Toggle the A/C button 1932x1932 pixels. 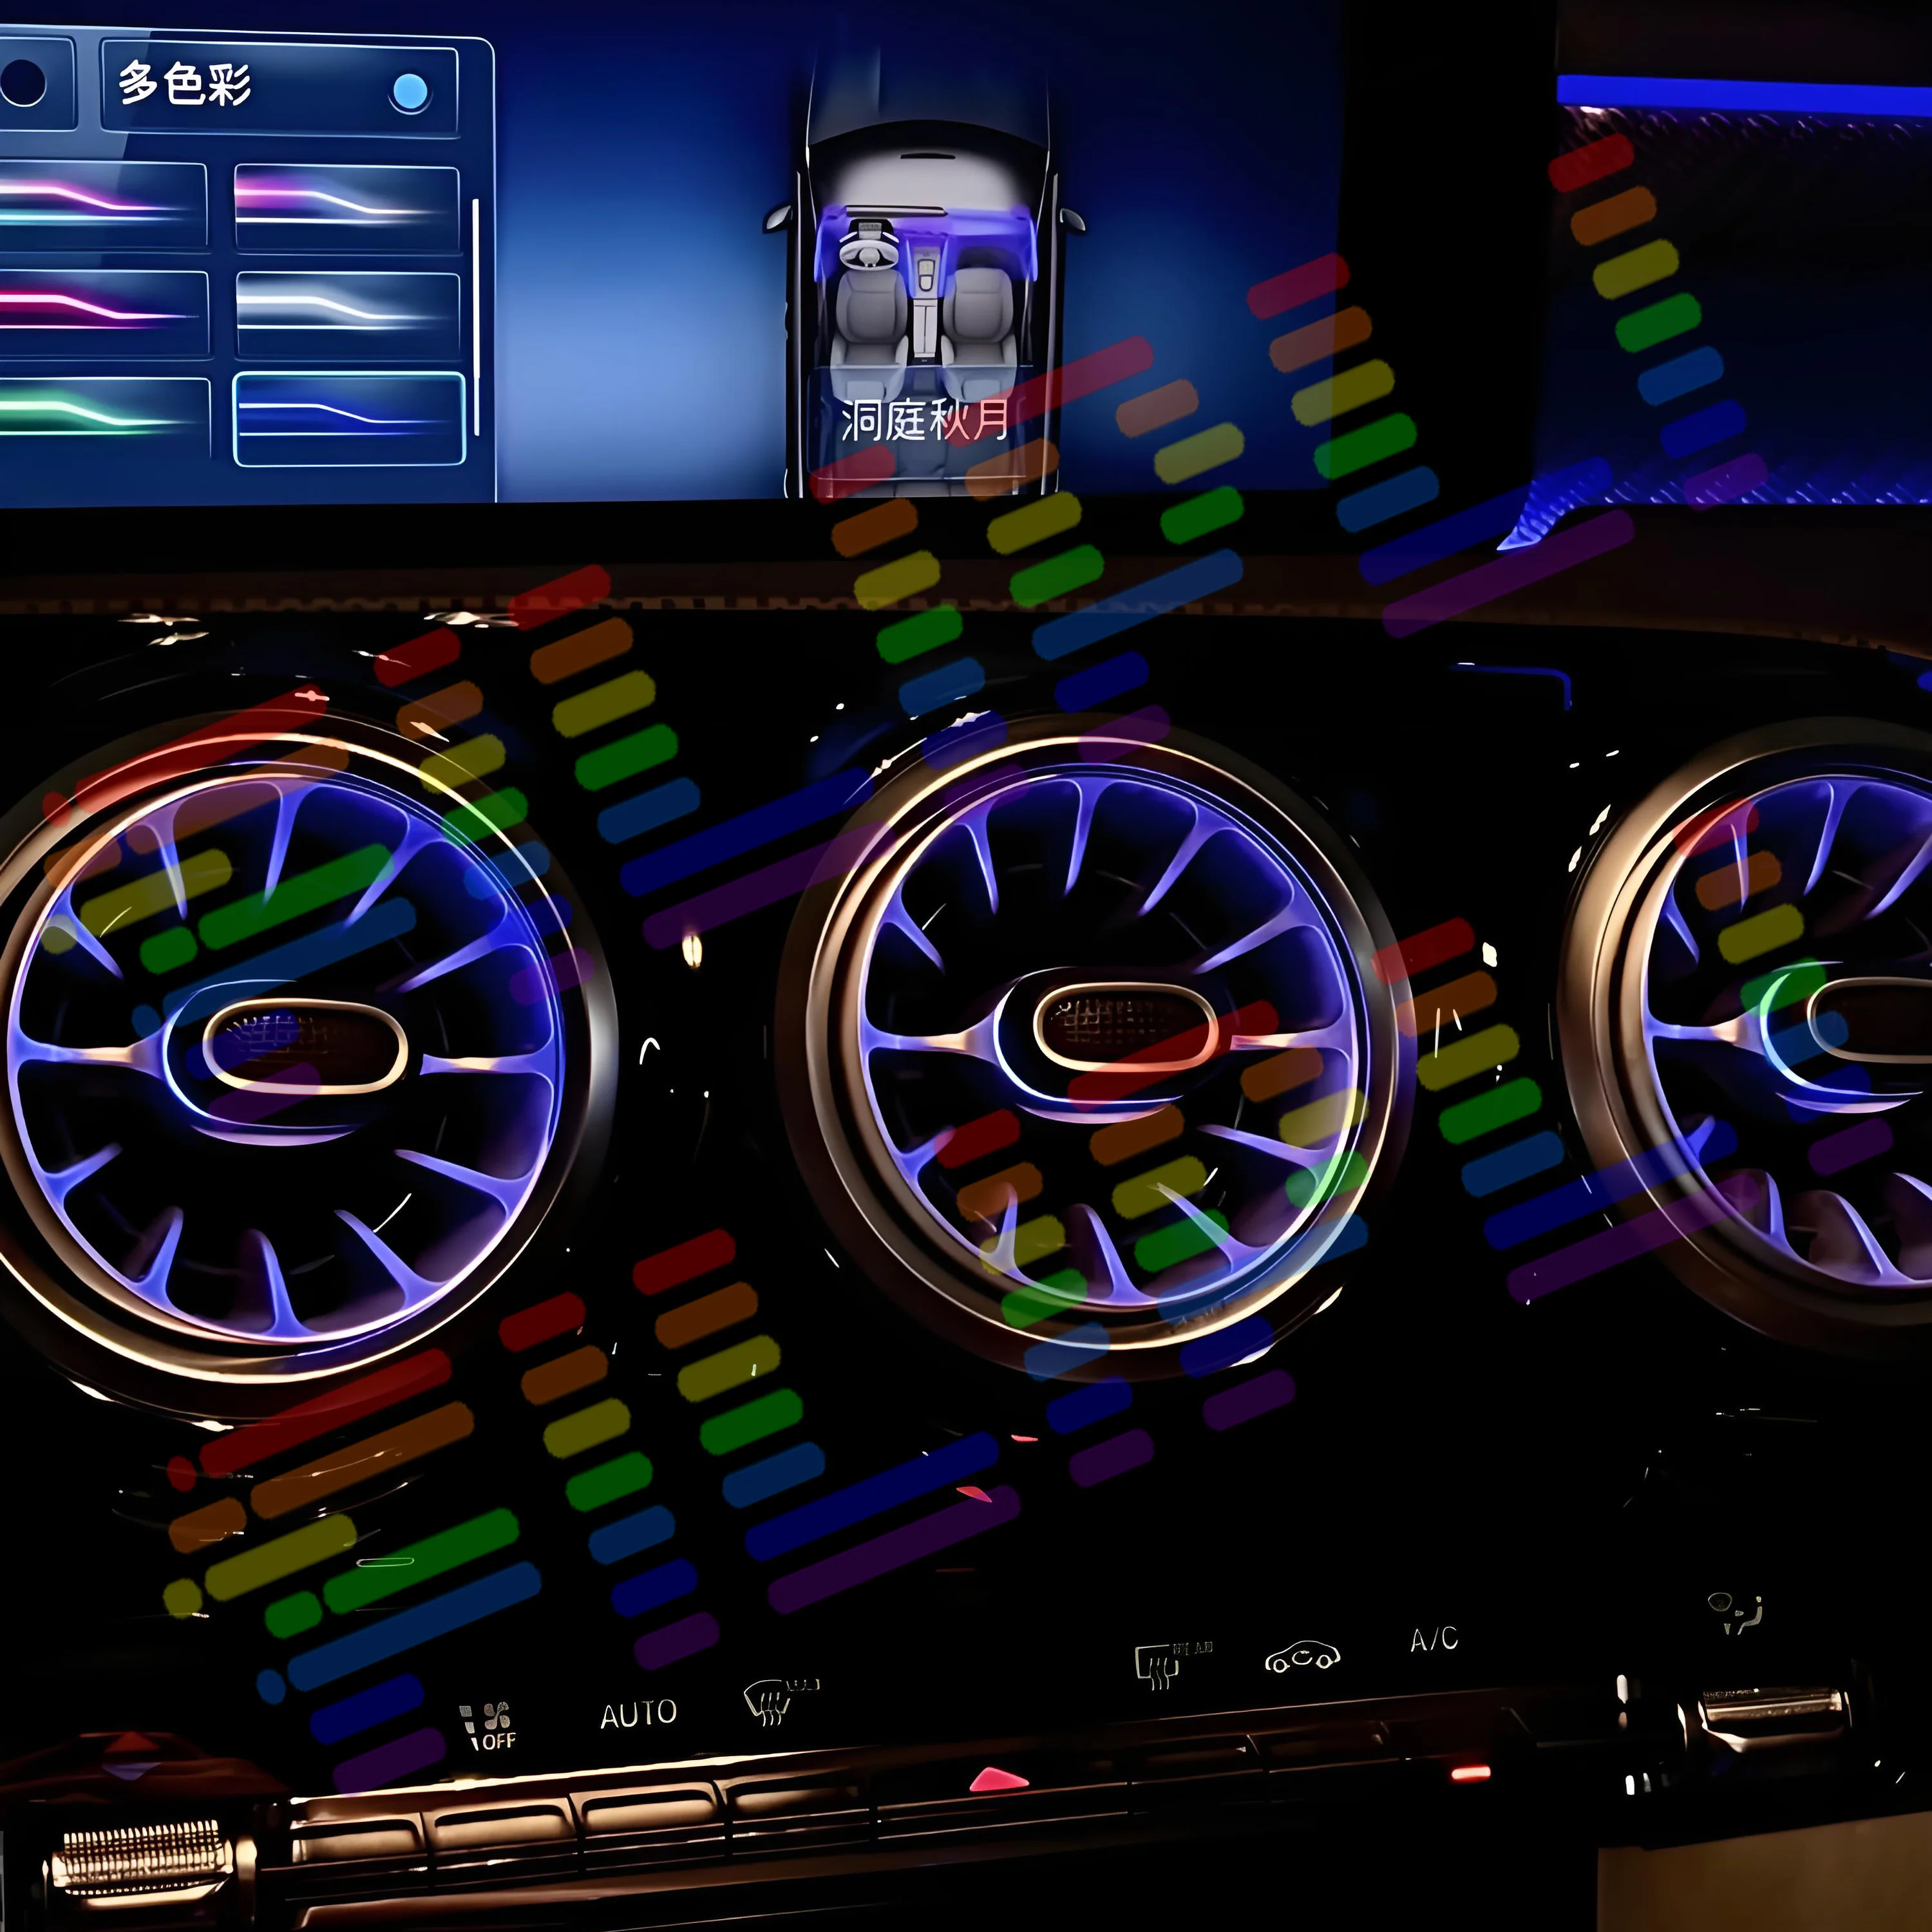coord(1433,1639)
